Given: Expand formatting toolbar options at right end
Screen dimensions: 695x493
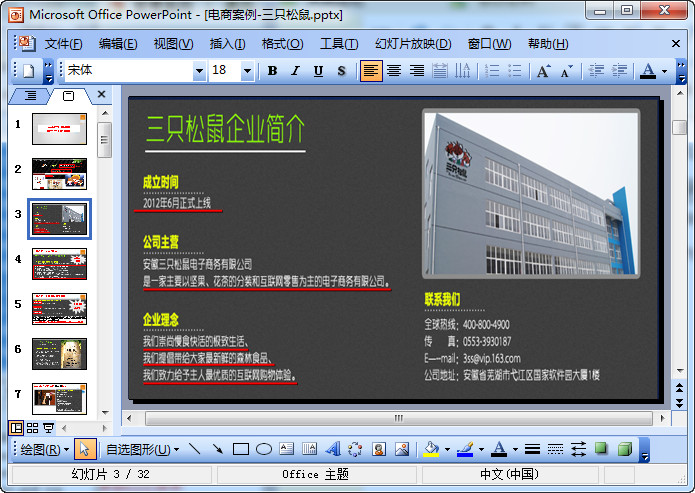Looking at the screenshot, I should 681,72.
